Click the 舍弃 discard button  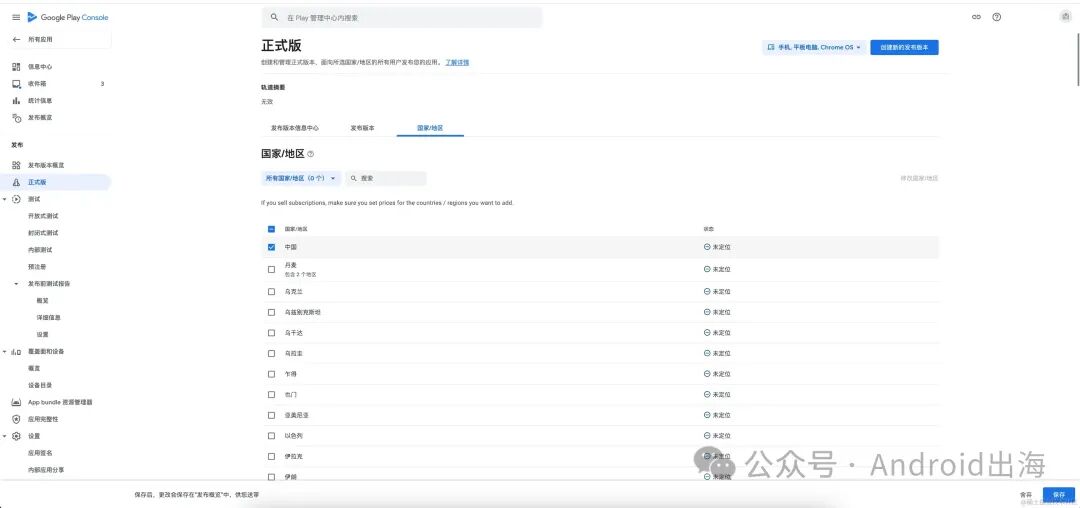[x=1026, y=495]
